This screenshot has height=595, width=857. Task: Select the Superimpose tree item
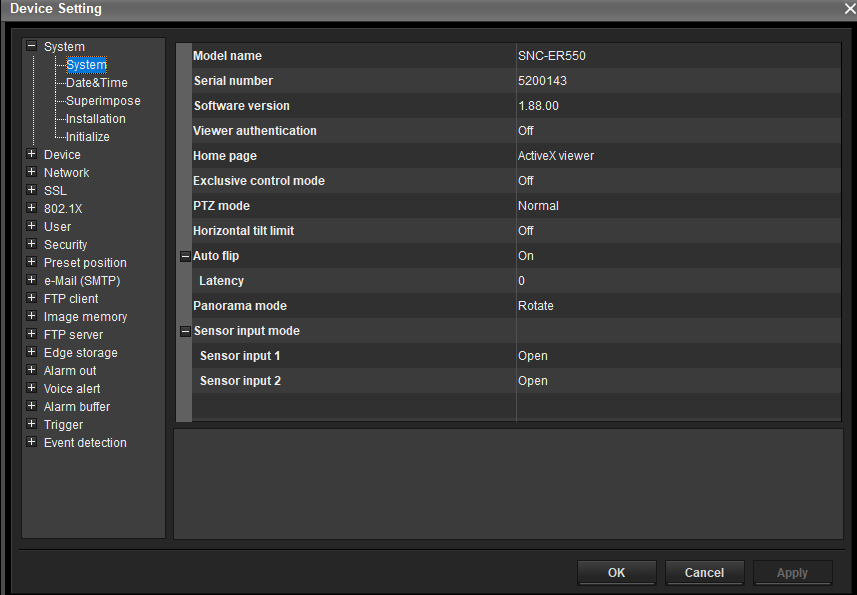(103, 101)
